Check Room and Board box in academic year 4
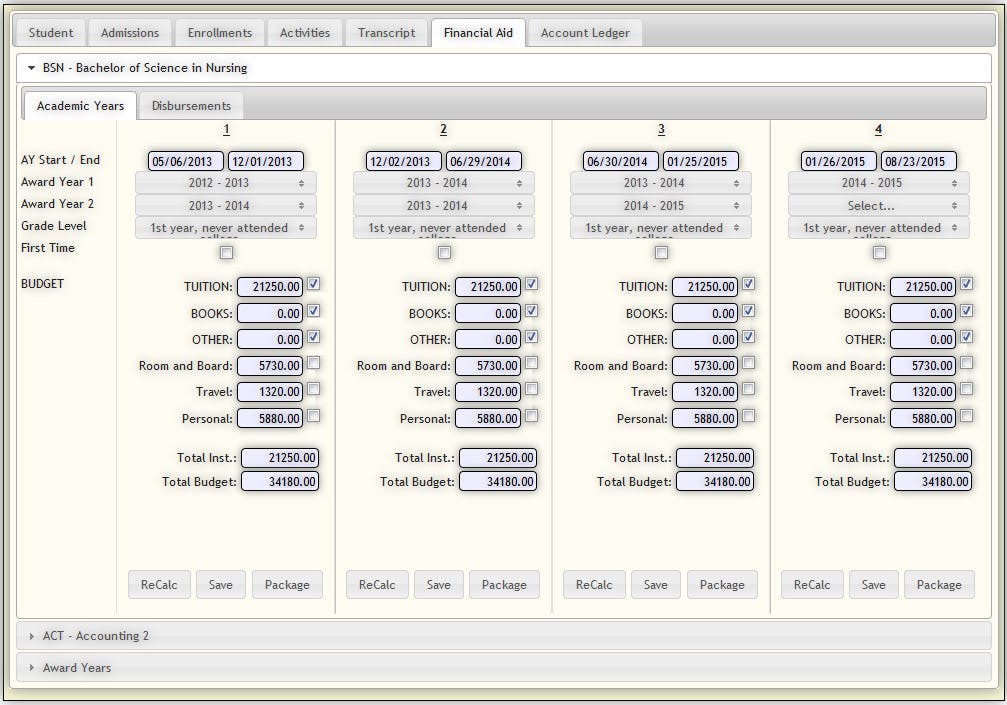1007x705 pixels. tap(966, 363)
